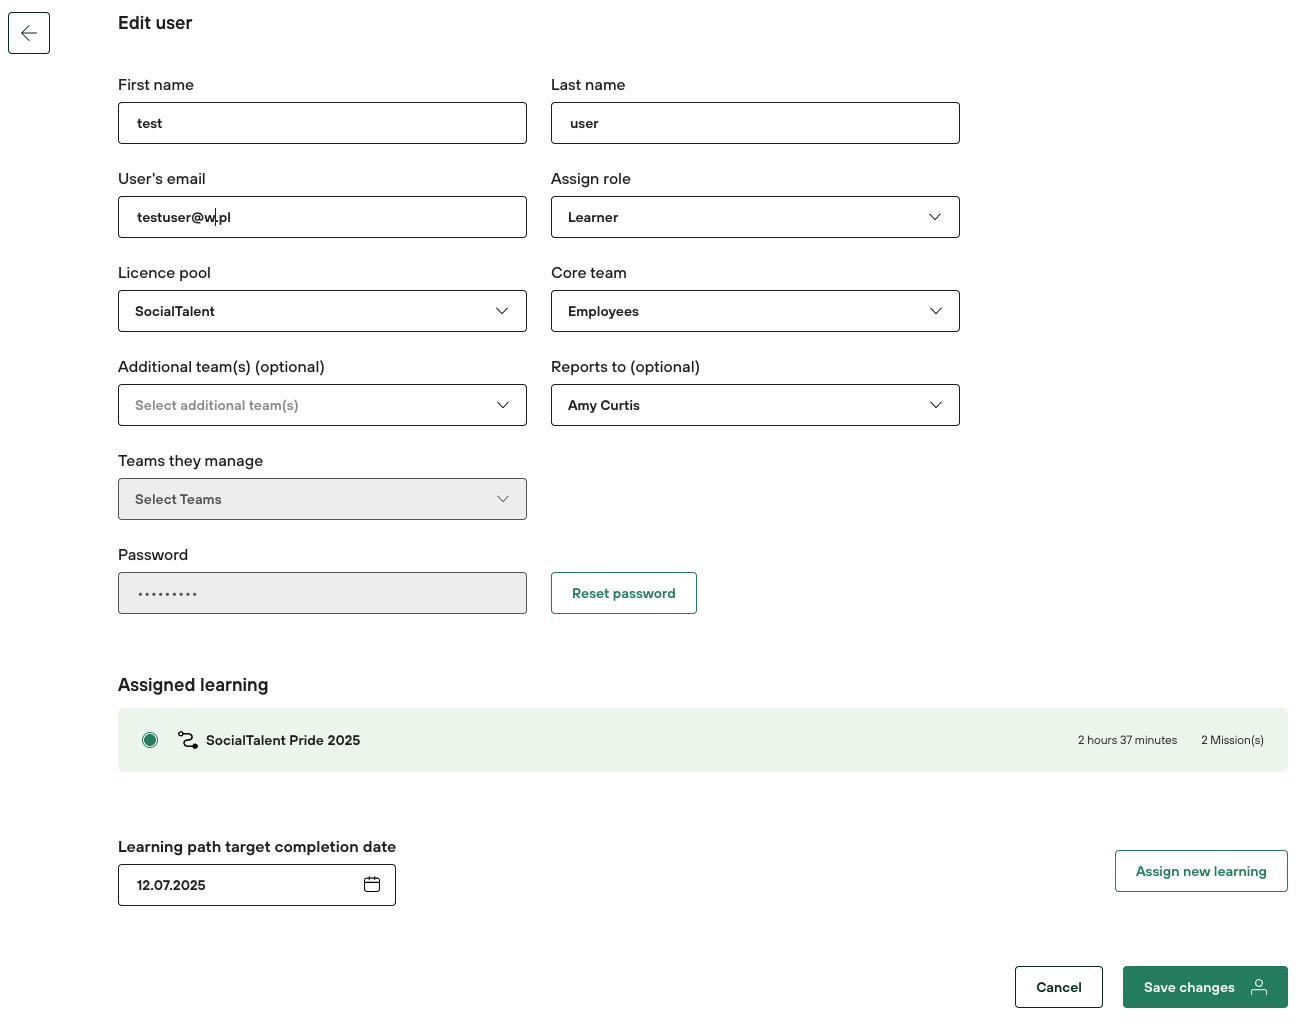Viewport: 1303px width, 1034px height.
Task: Click the Reset password button
Action: [x=623, y=593]
